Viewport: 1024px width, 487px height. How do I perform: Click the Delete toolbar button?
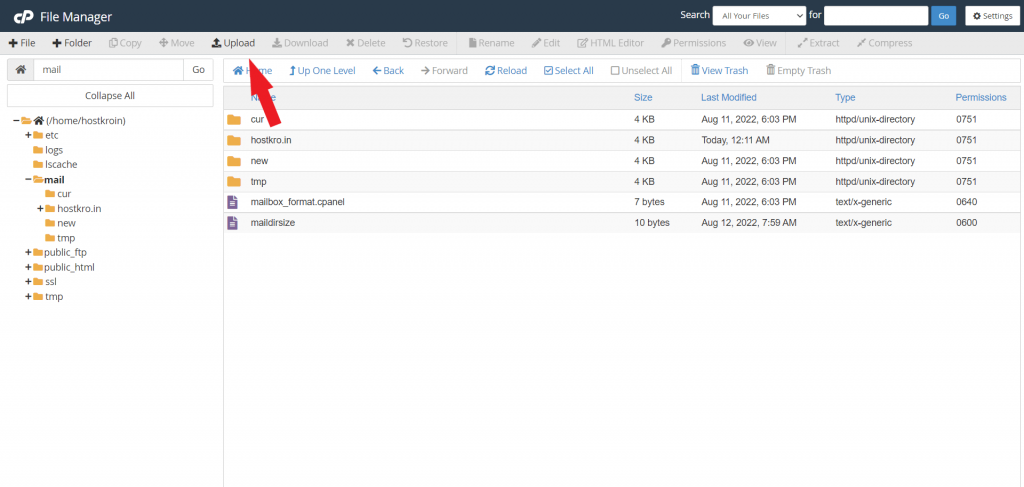click(365, 43)
